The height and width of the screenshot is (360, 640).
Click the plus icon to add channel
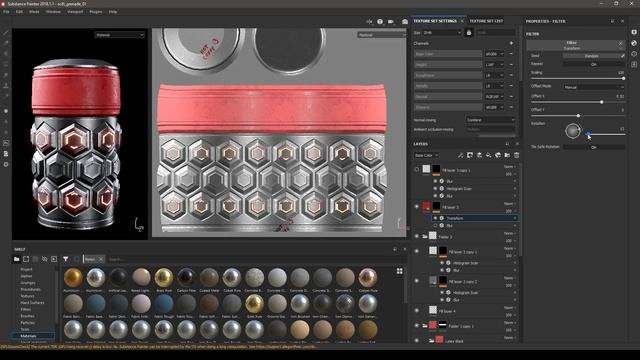click(511, 43)
